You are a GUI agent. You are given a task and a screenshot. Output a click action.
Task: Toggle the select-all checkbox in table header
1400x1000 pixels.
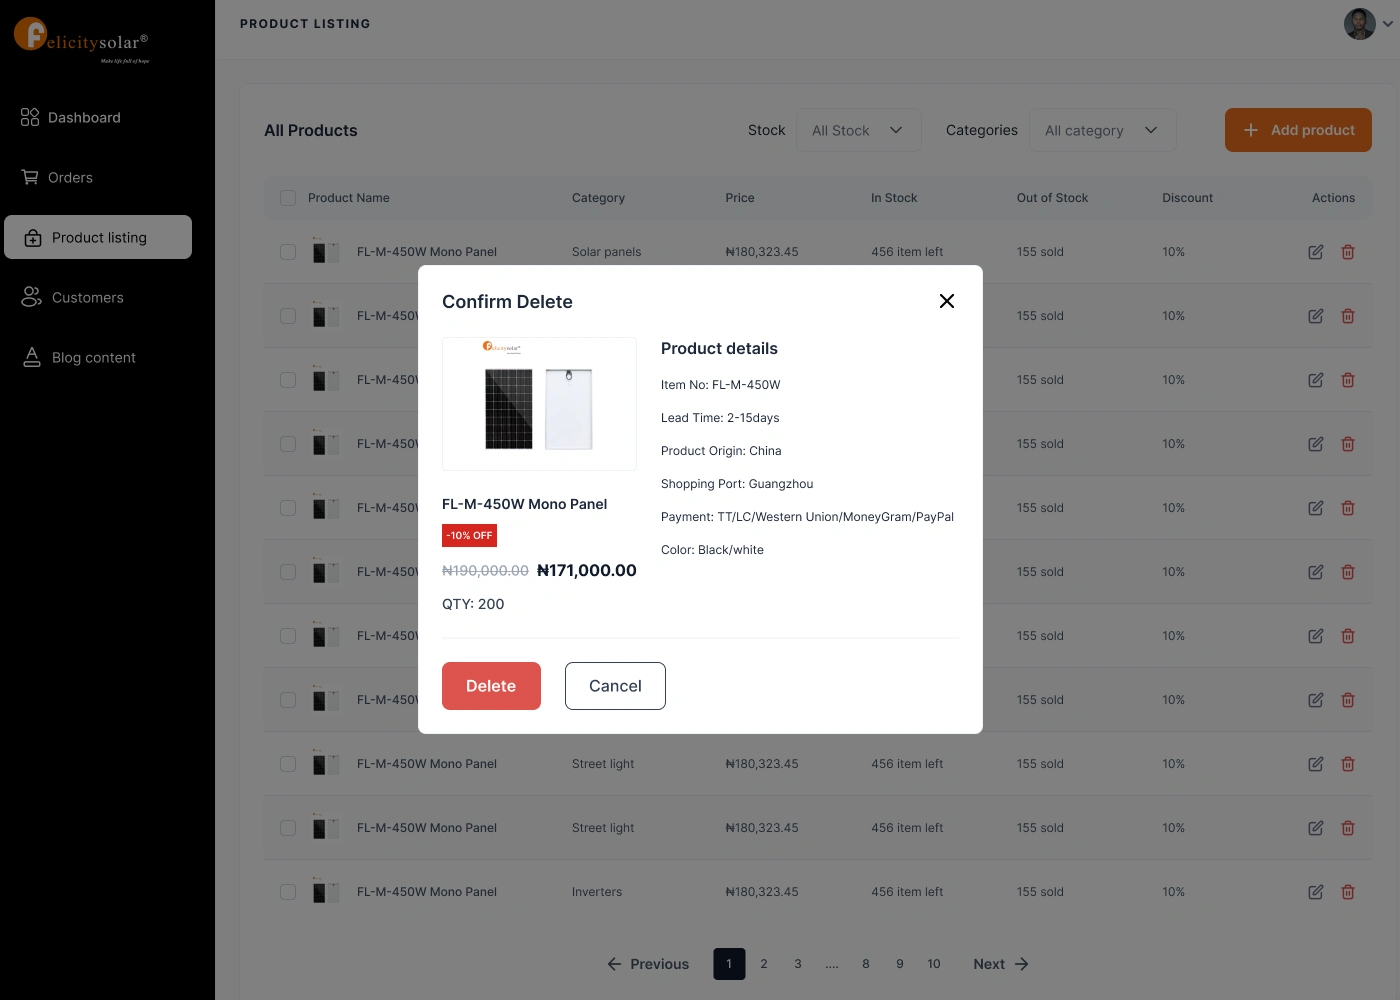(x=288, y=198)
